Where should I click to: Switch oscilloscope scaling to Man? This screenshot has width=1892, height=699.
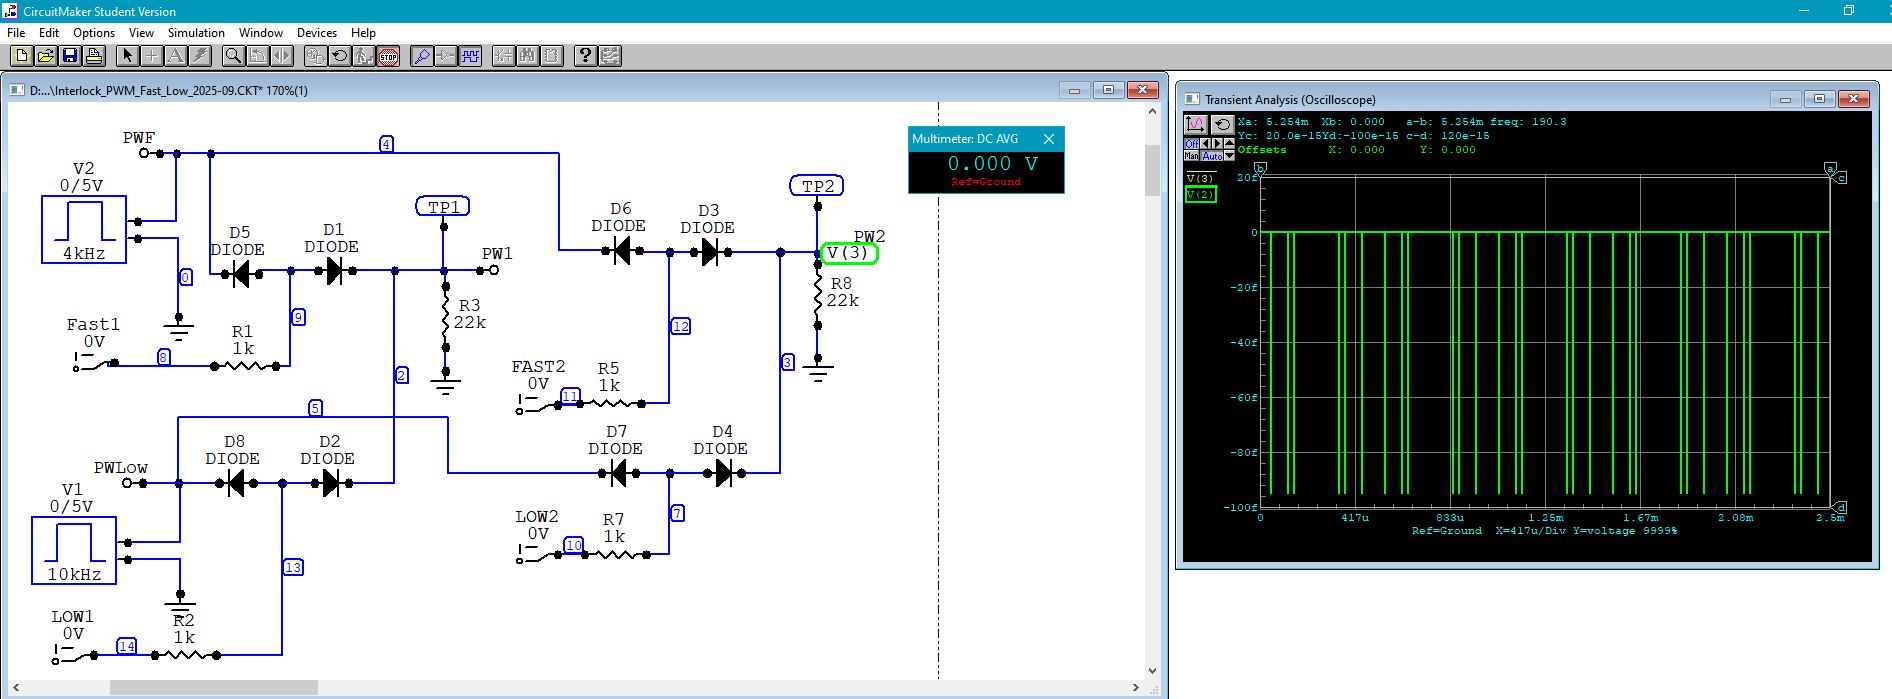click(1191, 156)
